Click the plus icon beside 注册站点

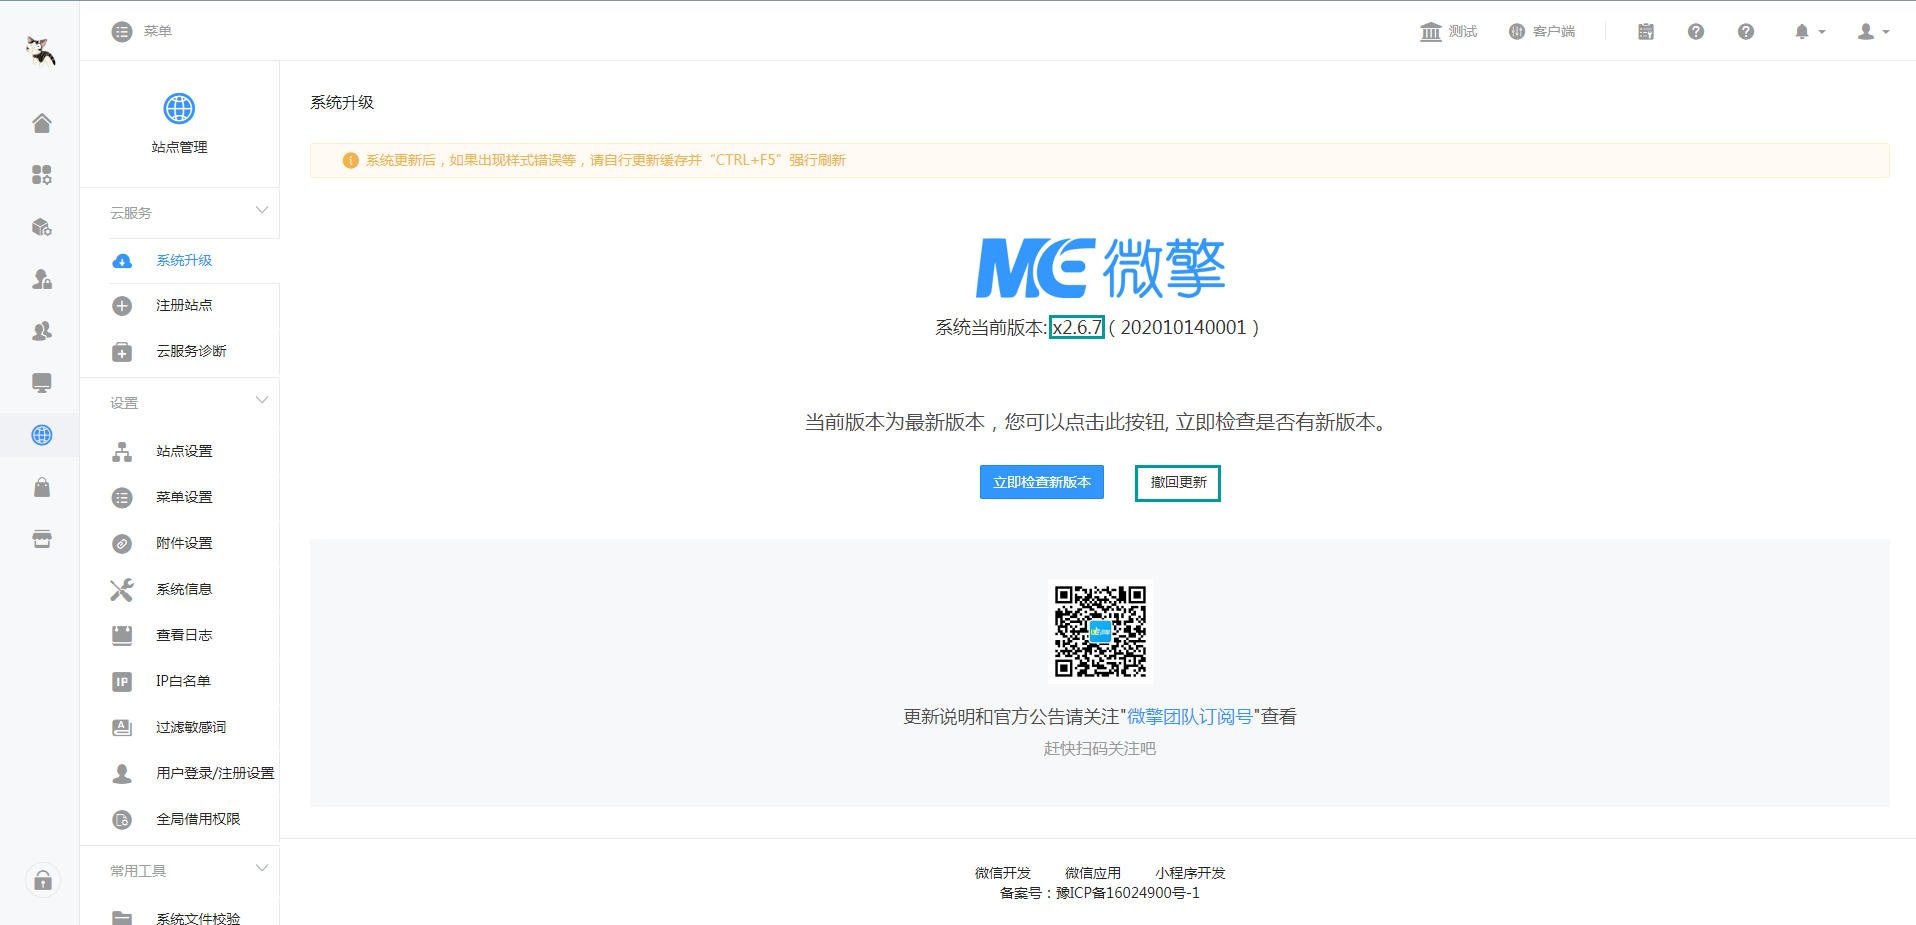[122, 306]
